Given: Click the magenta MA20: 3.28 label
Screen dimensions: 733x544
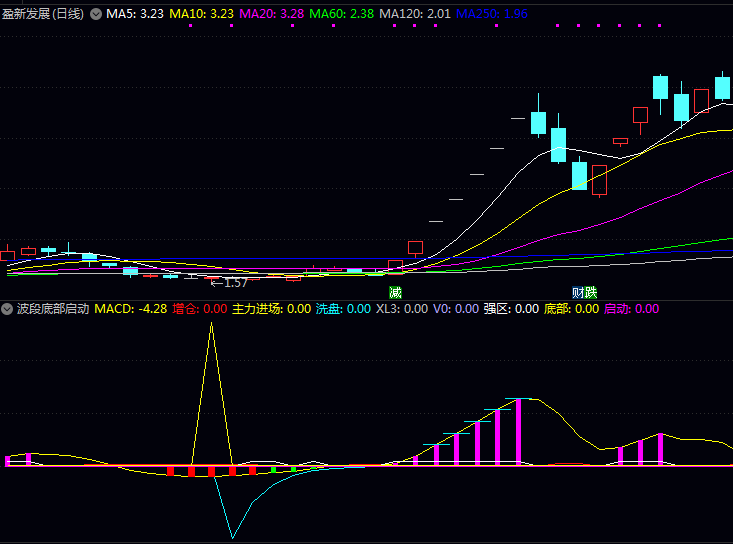Looking at the screenshot, I should coord(272,14).
